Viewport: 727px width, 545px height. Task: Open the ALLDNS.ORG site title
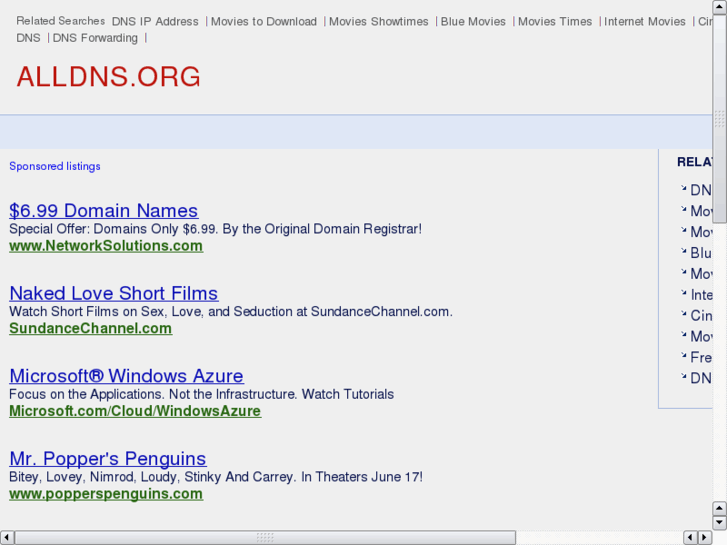point(108,77)
